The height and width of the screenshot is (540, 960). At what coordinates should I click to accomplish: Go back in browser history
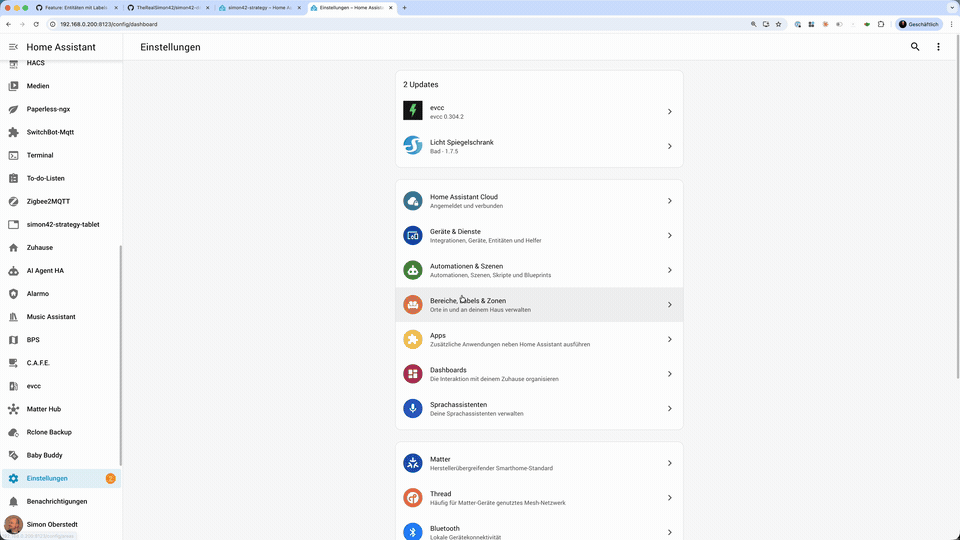pos(9,24)
